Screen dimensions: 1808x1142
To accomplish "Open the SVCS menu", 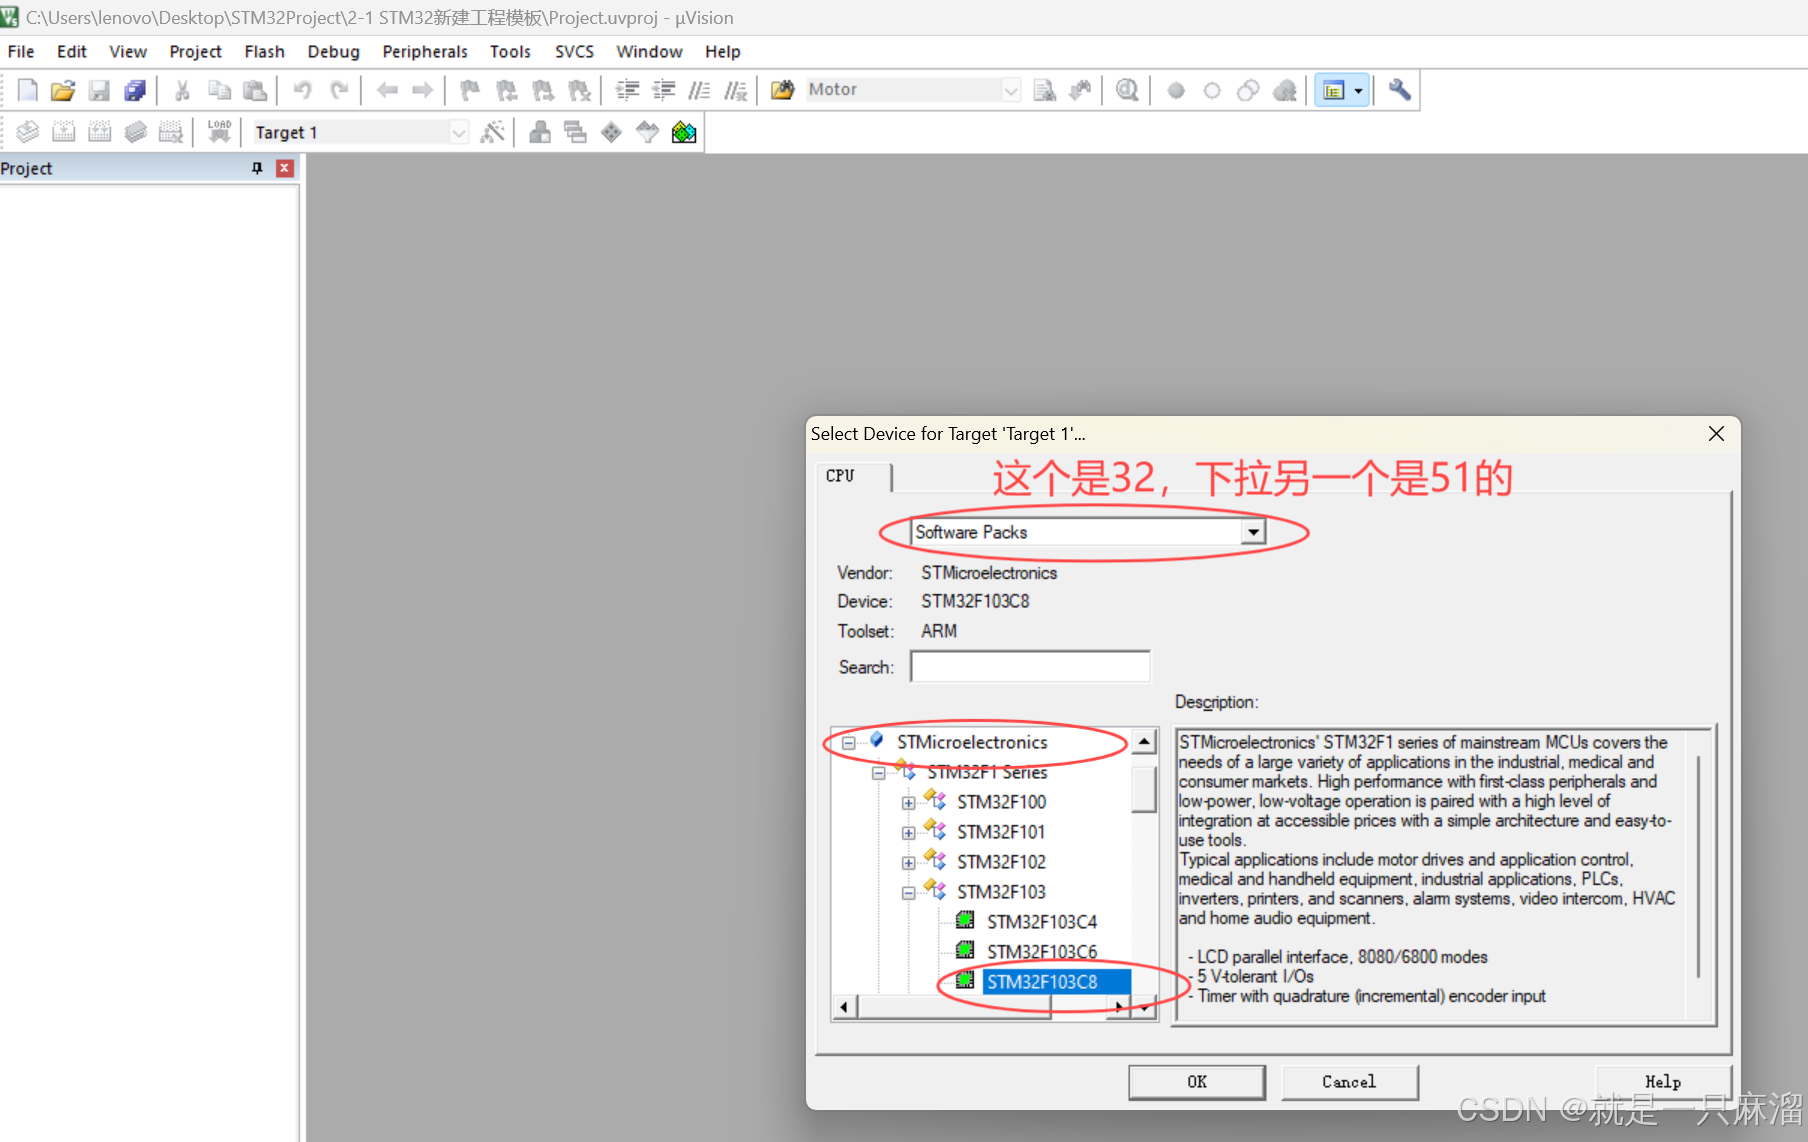I will click(574, 52).
